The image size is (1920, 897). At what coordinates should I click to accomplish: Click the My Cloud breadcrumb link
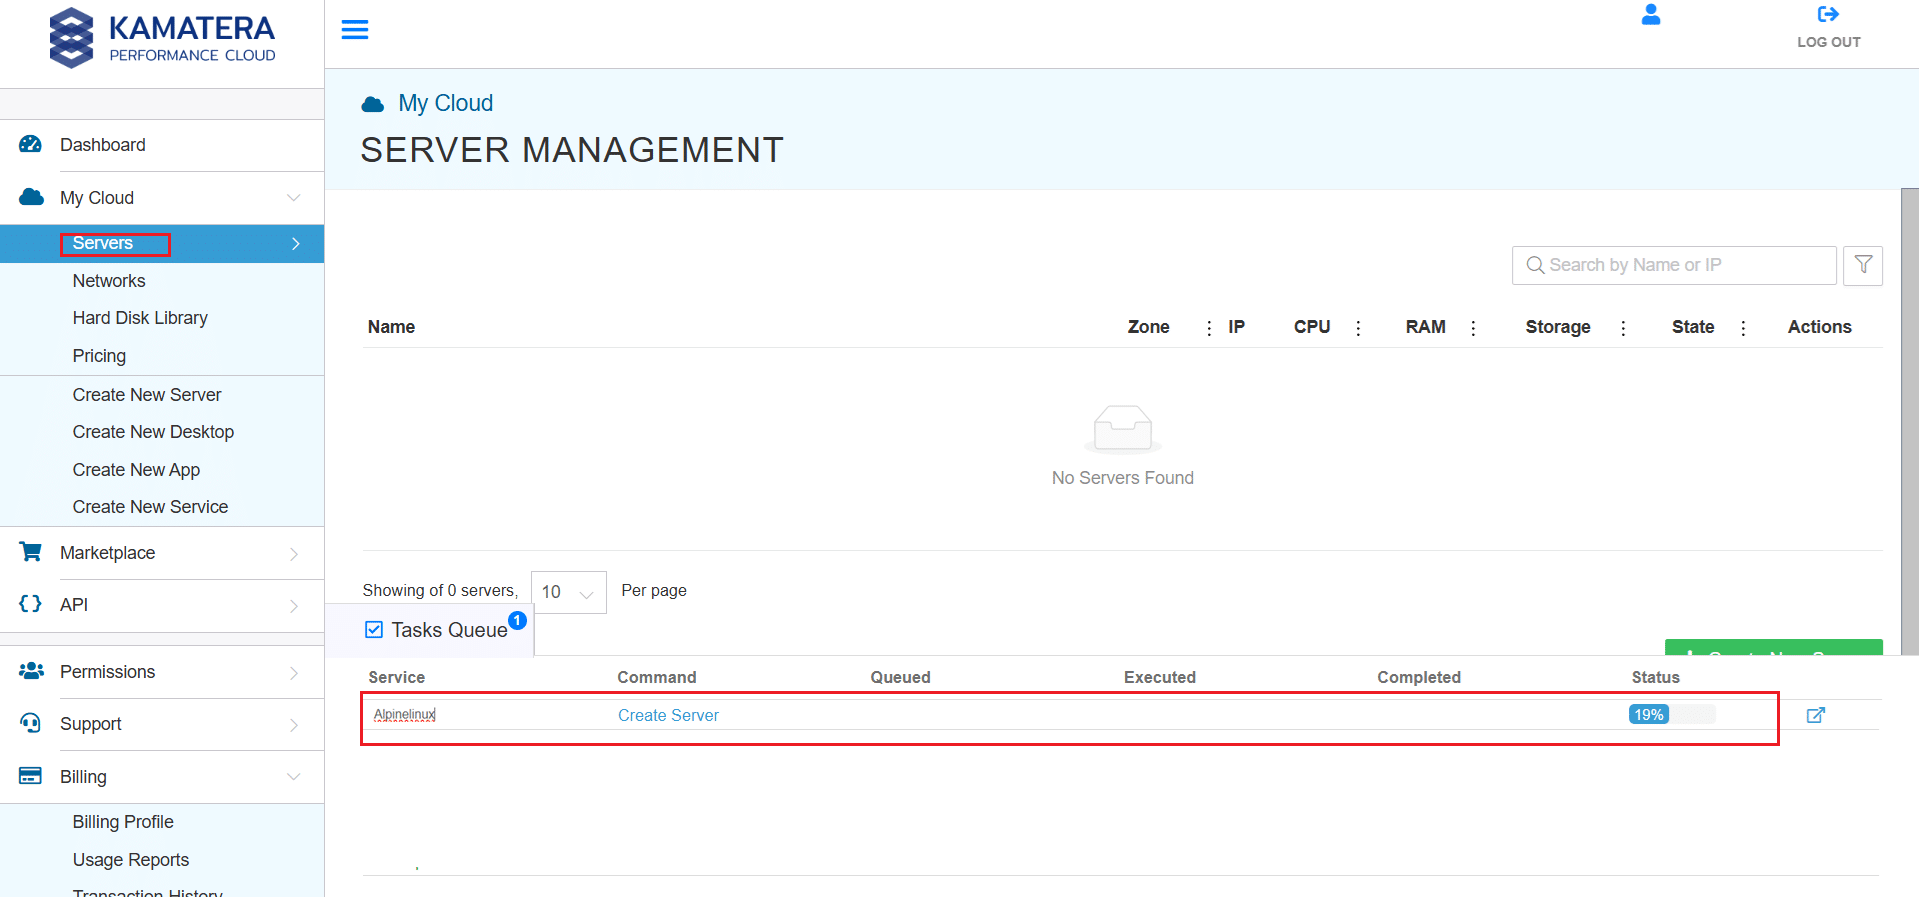[446, 103]
